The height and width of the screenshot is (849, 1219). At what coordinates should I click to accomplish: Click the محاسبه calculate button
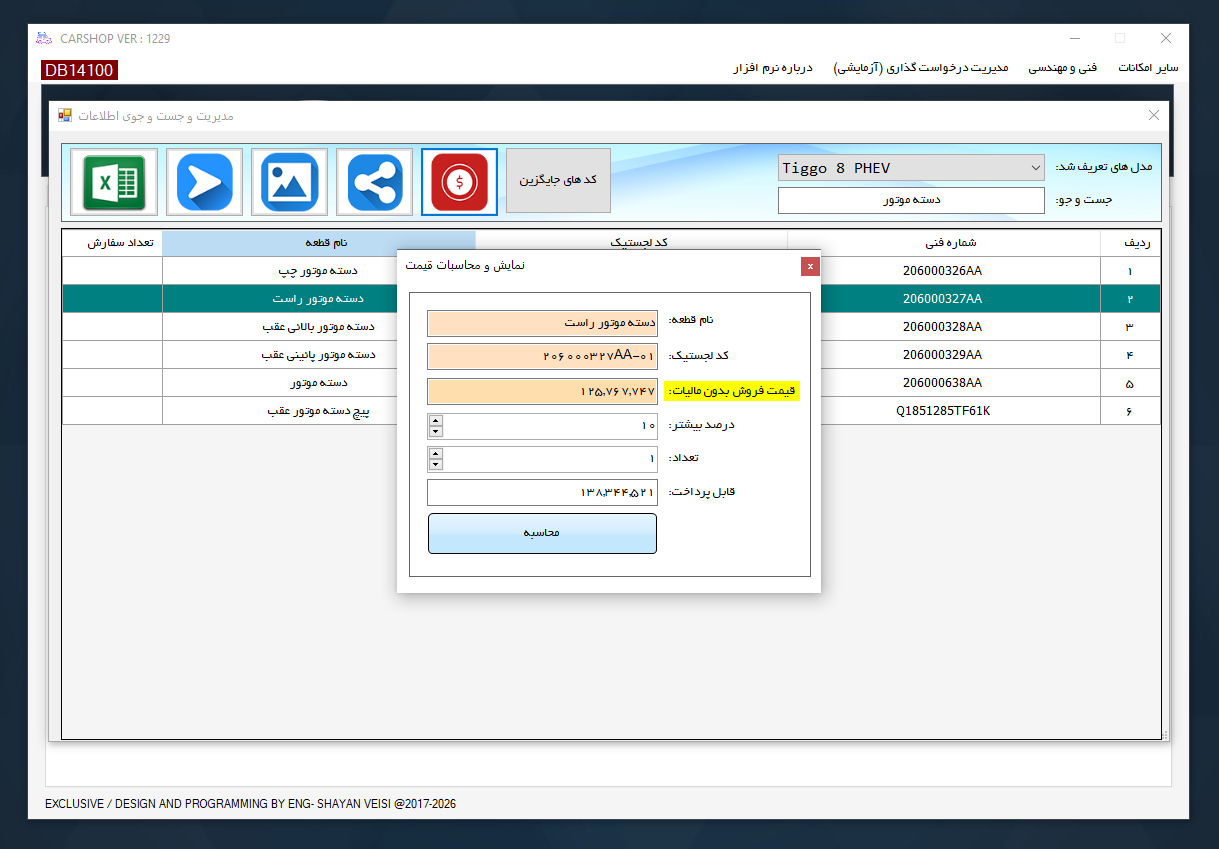tap(542, 533)
